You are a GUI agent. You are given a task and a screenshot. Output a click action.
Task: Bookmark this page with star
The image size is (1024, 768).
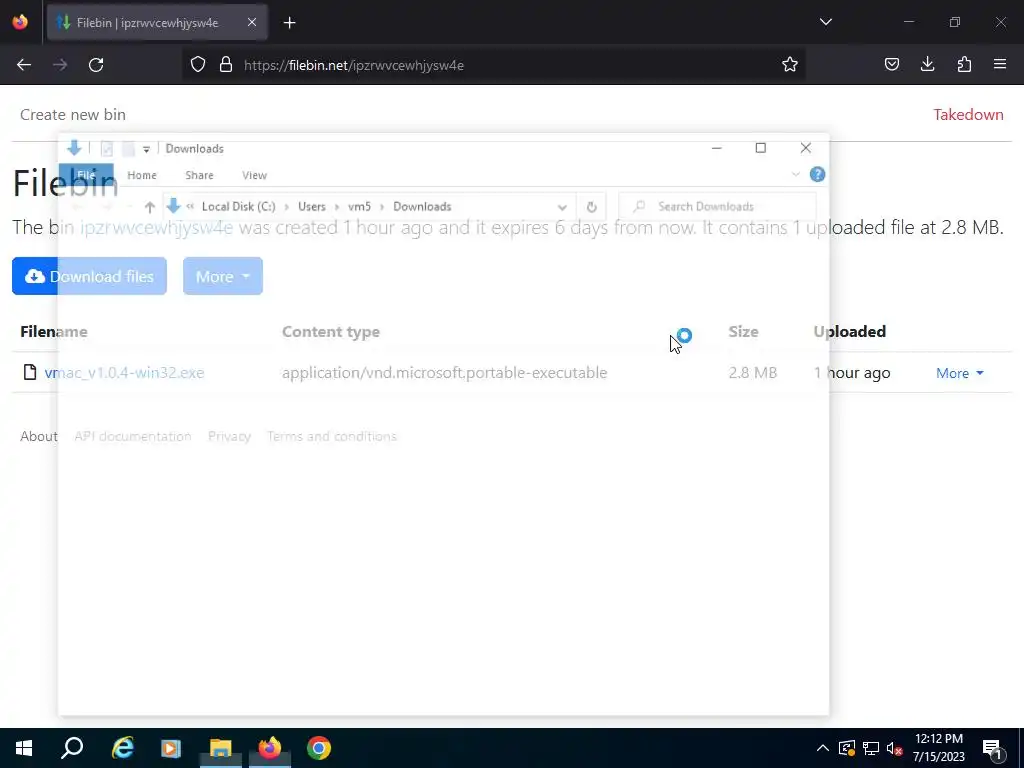click(x=790, y=65)
